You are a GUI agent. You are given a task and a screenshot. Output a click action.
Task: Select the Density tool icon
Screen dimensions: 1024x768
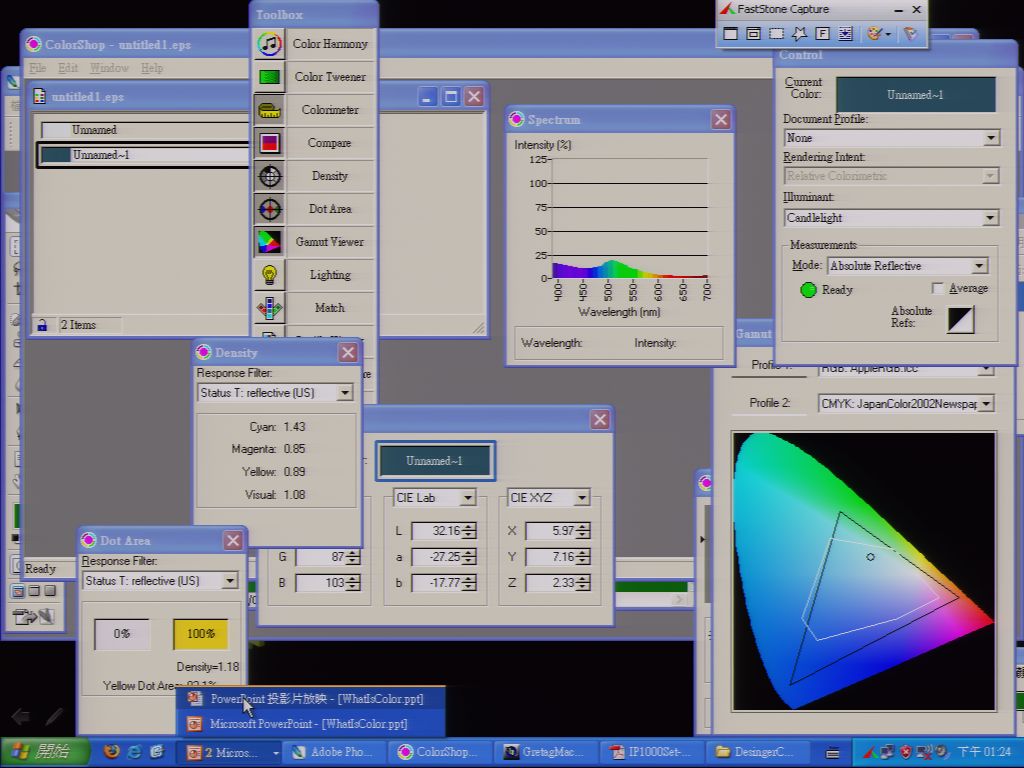click(x=269, y=176)
